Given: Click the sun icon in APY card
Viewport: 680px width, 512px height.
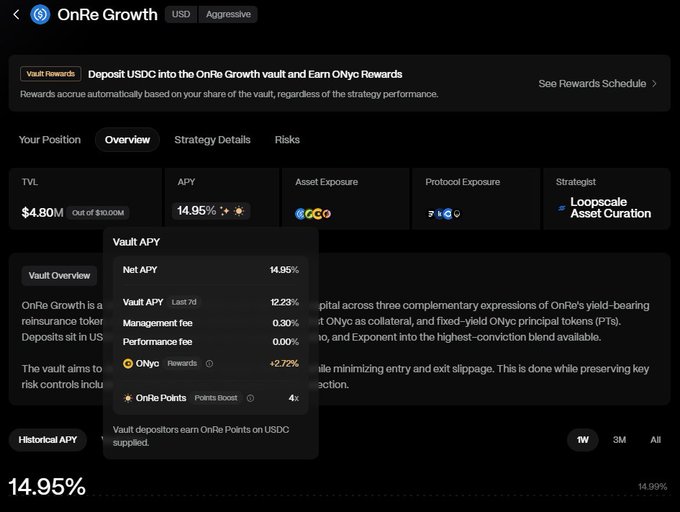Looking at the screenshot, I should [x=239, y=211].
